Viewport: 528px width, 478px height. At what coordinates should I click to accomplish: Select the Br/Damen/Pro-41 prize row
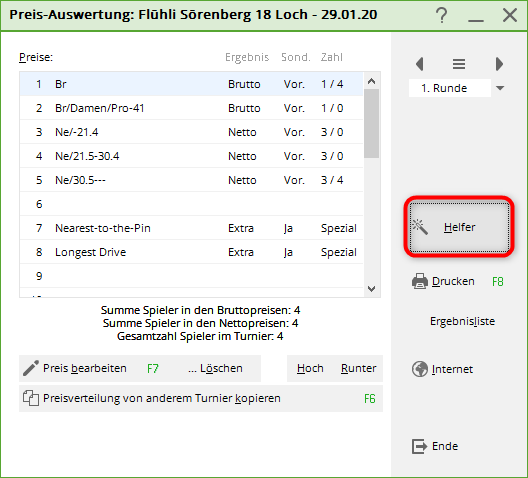click(191, 108)
